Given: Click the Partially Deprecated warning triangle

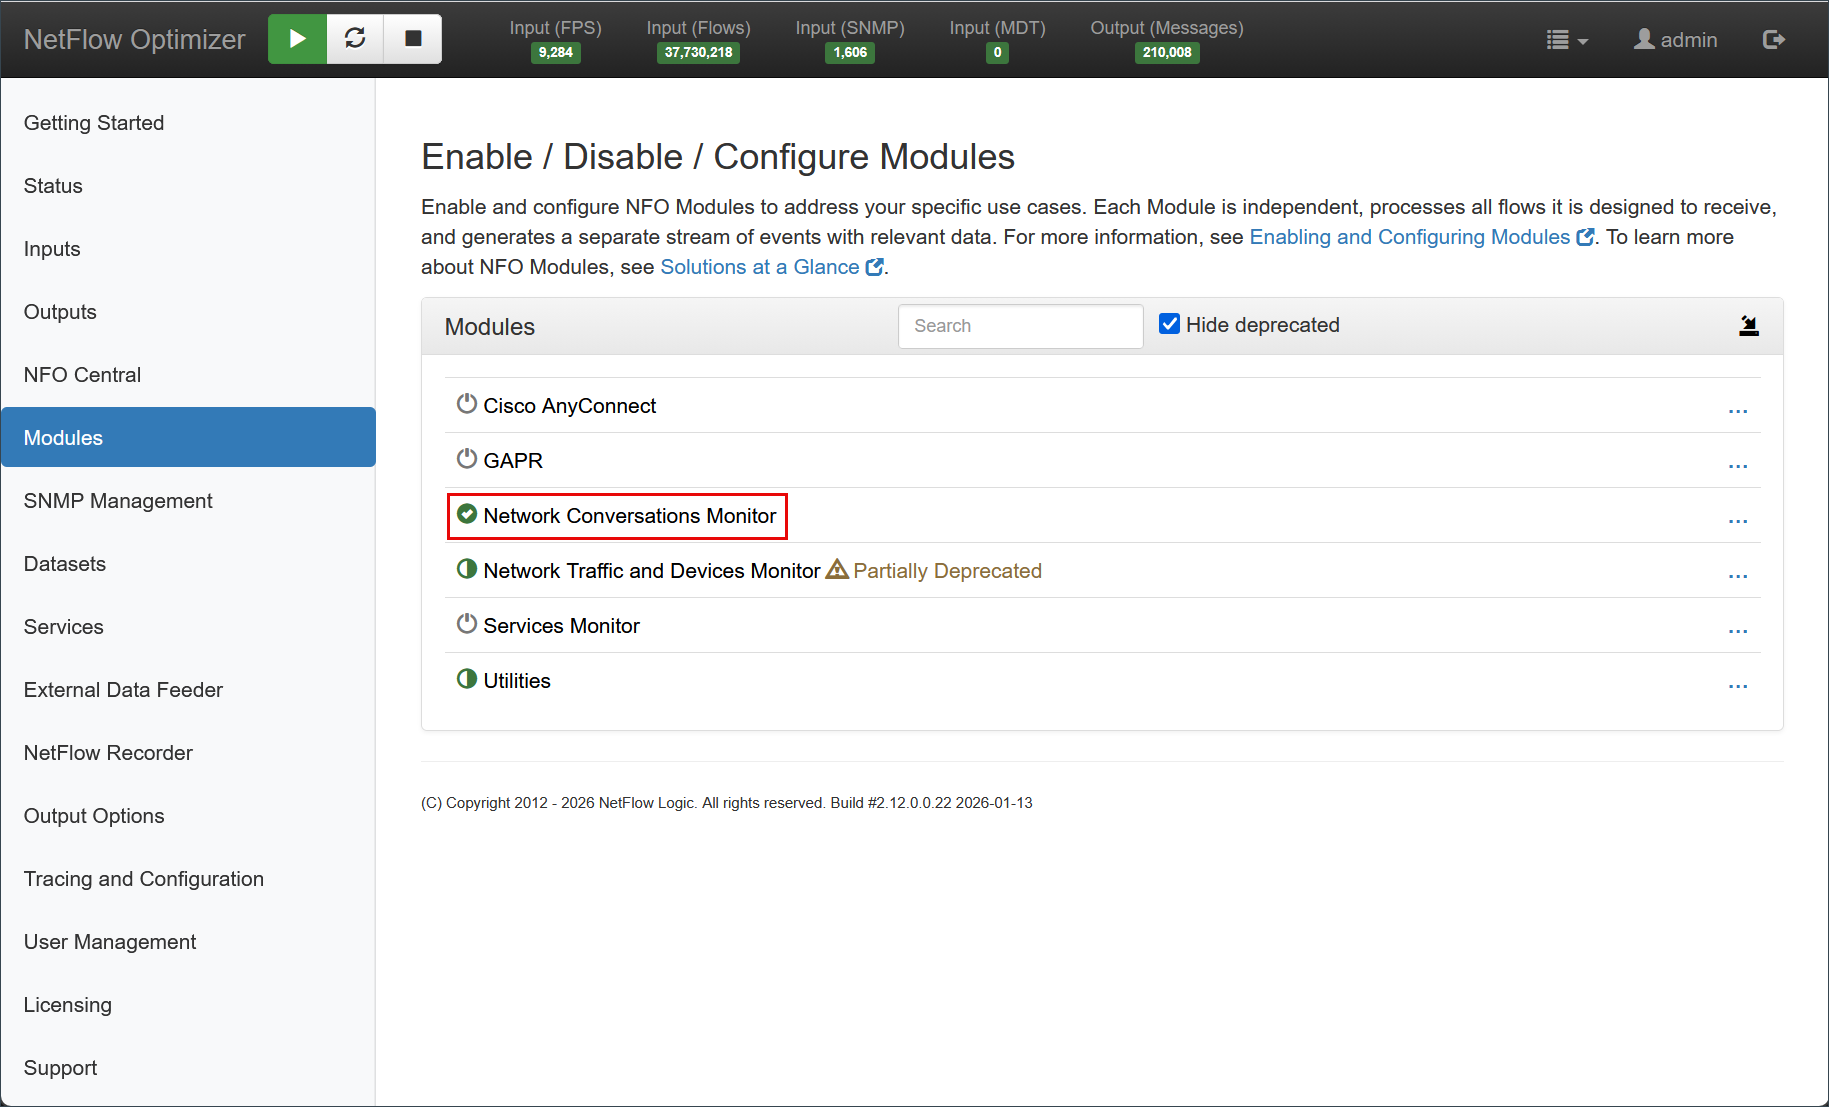Looking at the screenshot, I should pyautogui.click(x=837, y=570).
